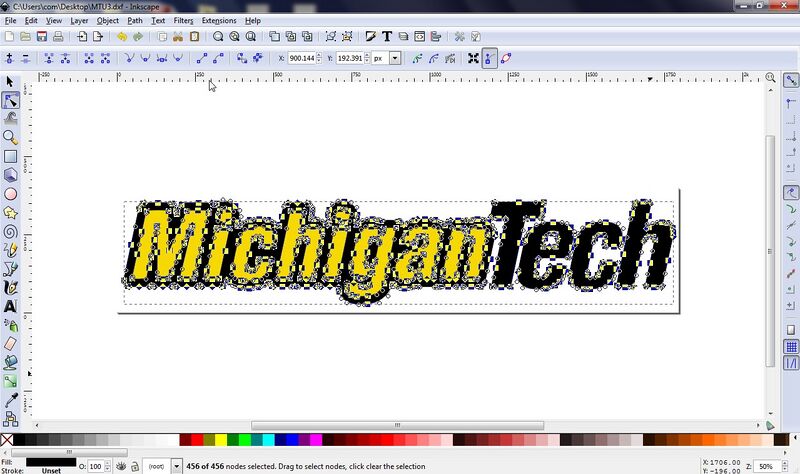800x474 pixels.
Task: Click the horizontal canvas scrollbar
Action: tap(397, 425)
